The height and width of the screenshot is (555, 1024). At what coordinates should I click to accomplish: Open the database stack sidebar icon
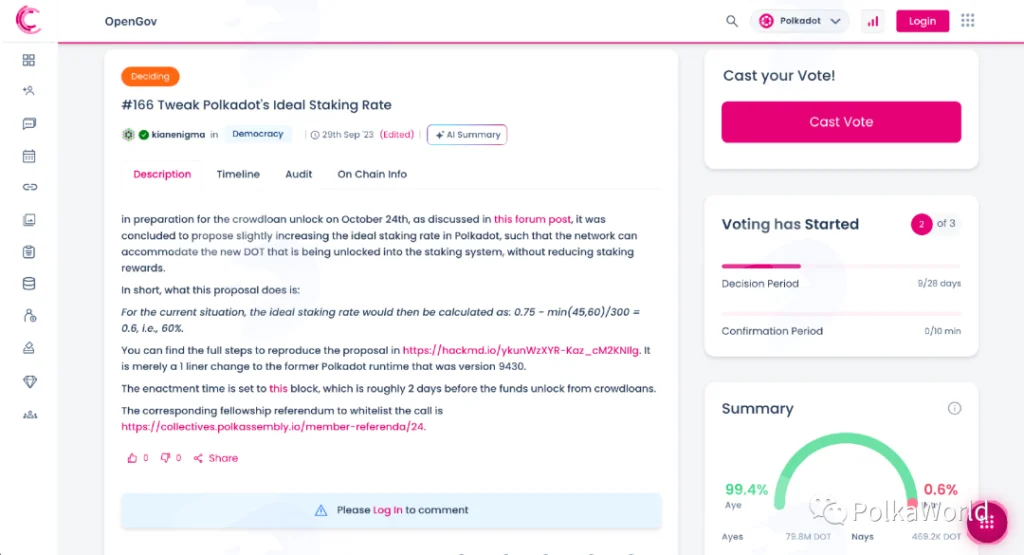click(x=29, y=283)
